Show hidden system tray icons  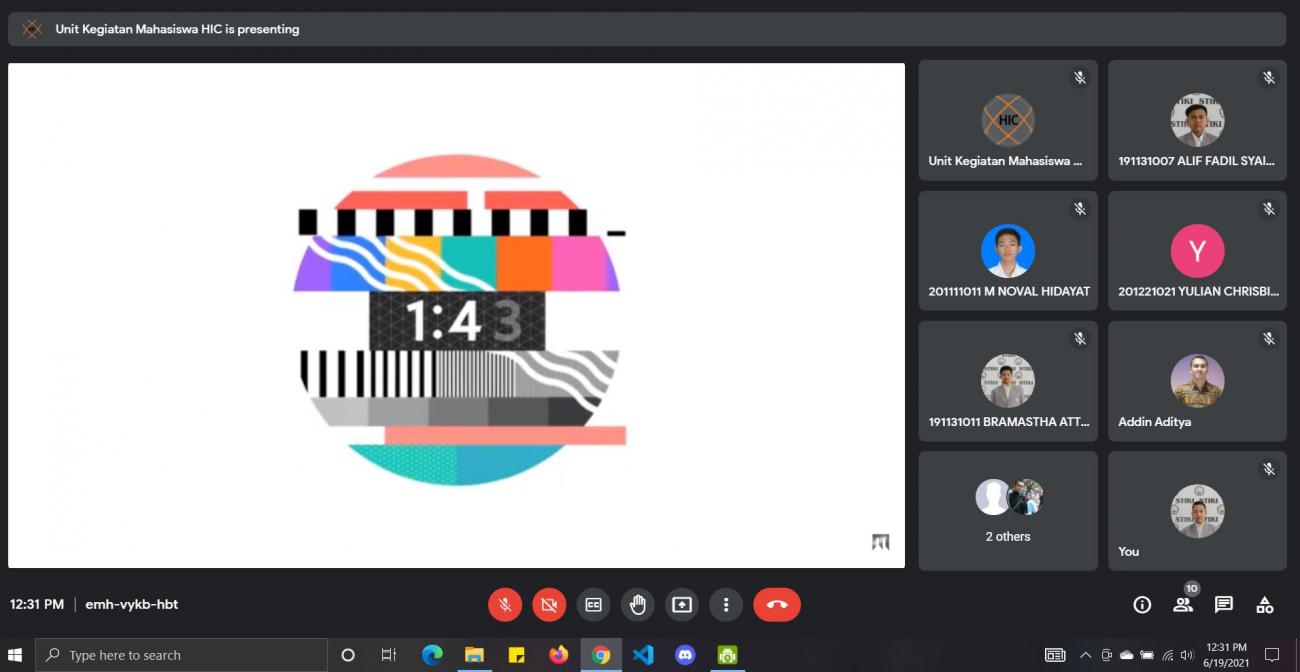[1085, 655]
